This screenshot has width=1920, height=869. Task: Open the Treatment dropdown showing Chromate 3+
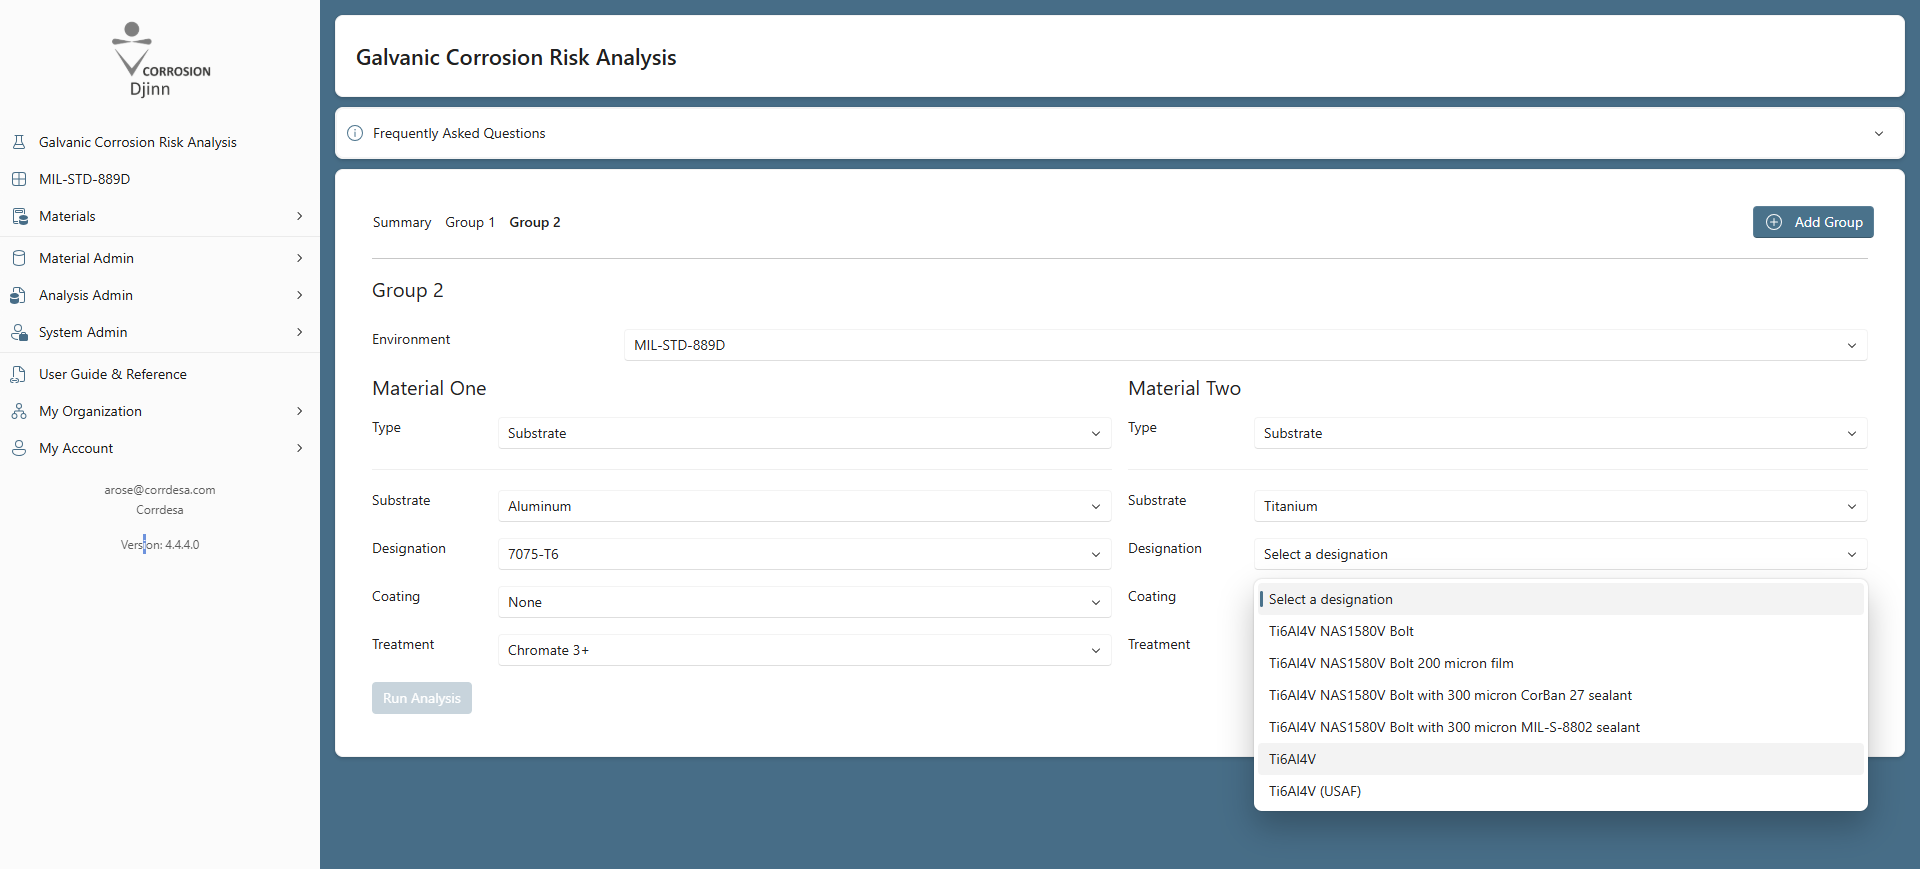[803, 650]
